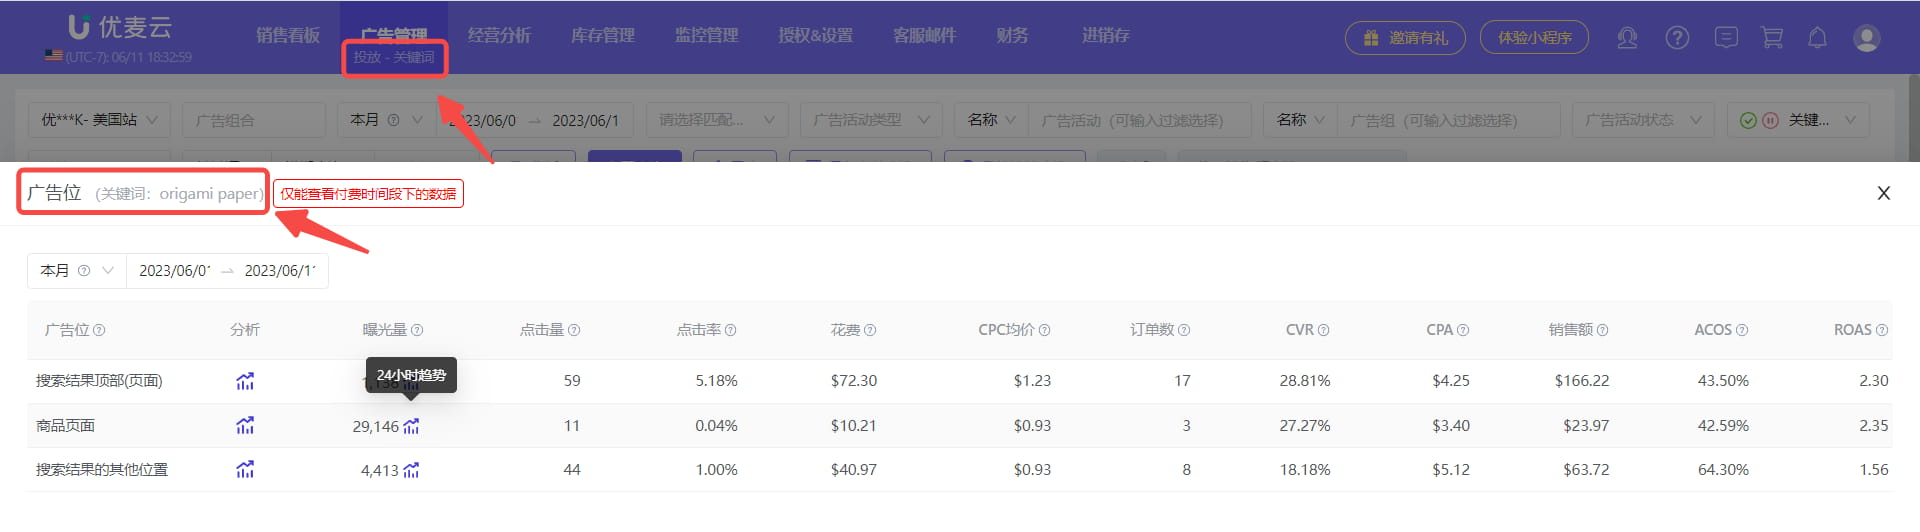The image size is (1920, 532).
Task: Click help icon beside 本月 in panel
Action: 84,271
